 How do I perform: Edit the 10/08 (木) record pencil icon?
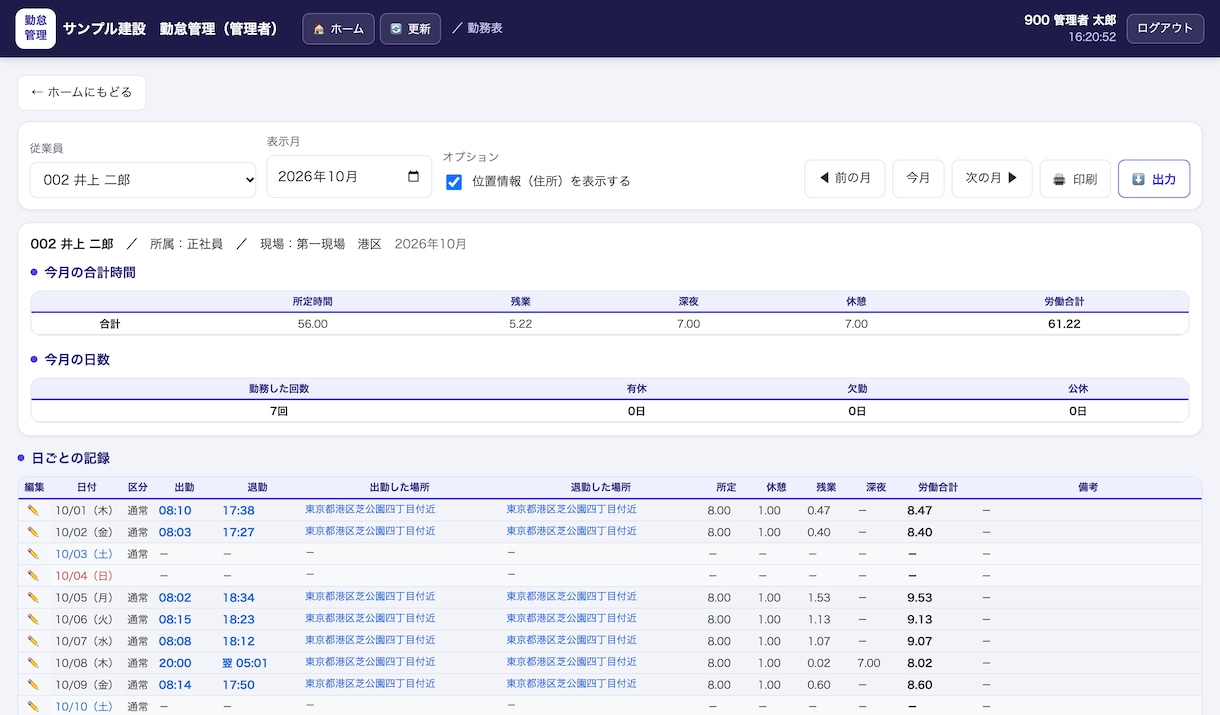33,663
